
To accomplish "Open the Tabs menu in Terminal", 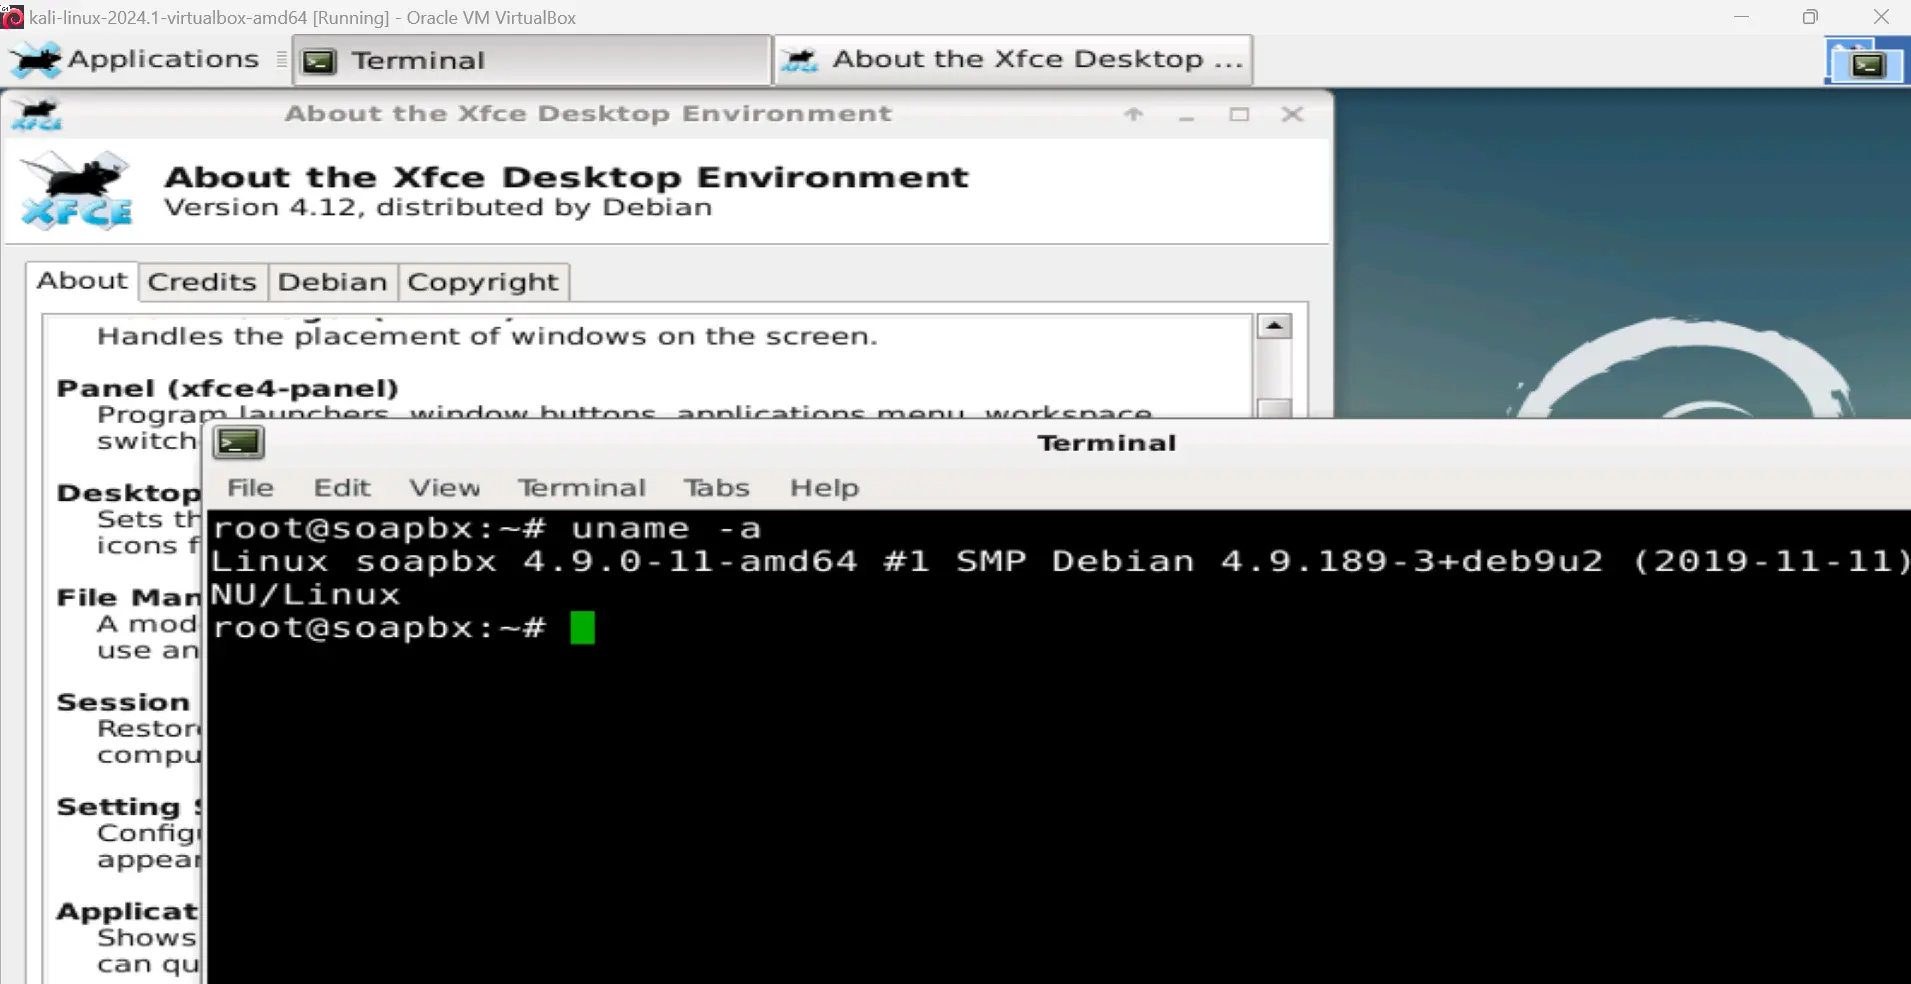I will [717, 488].
